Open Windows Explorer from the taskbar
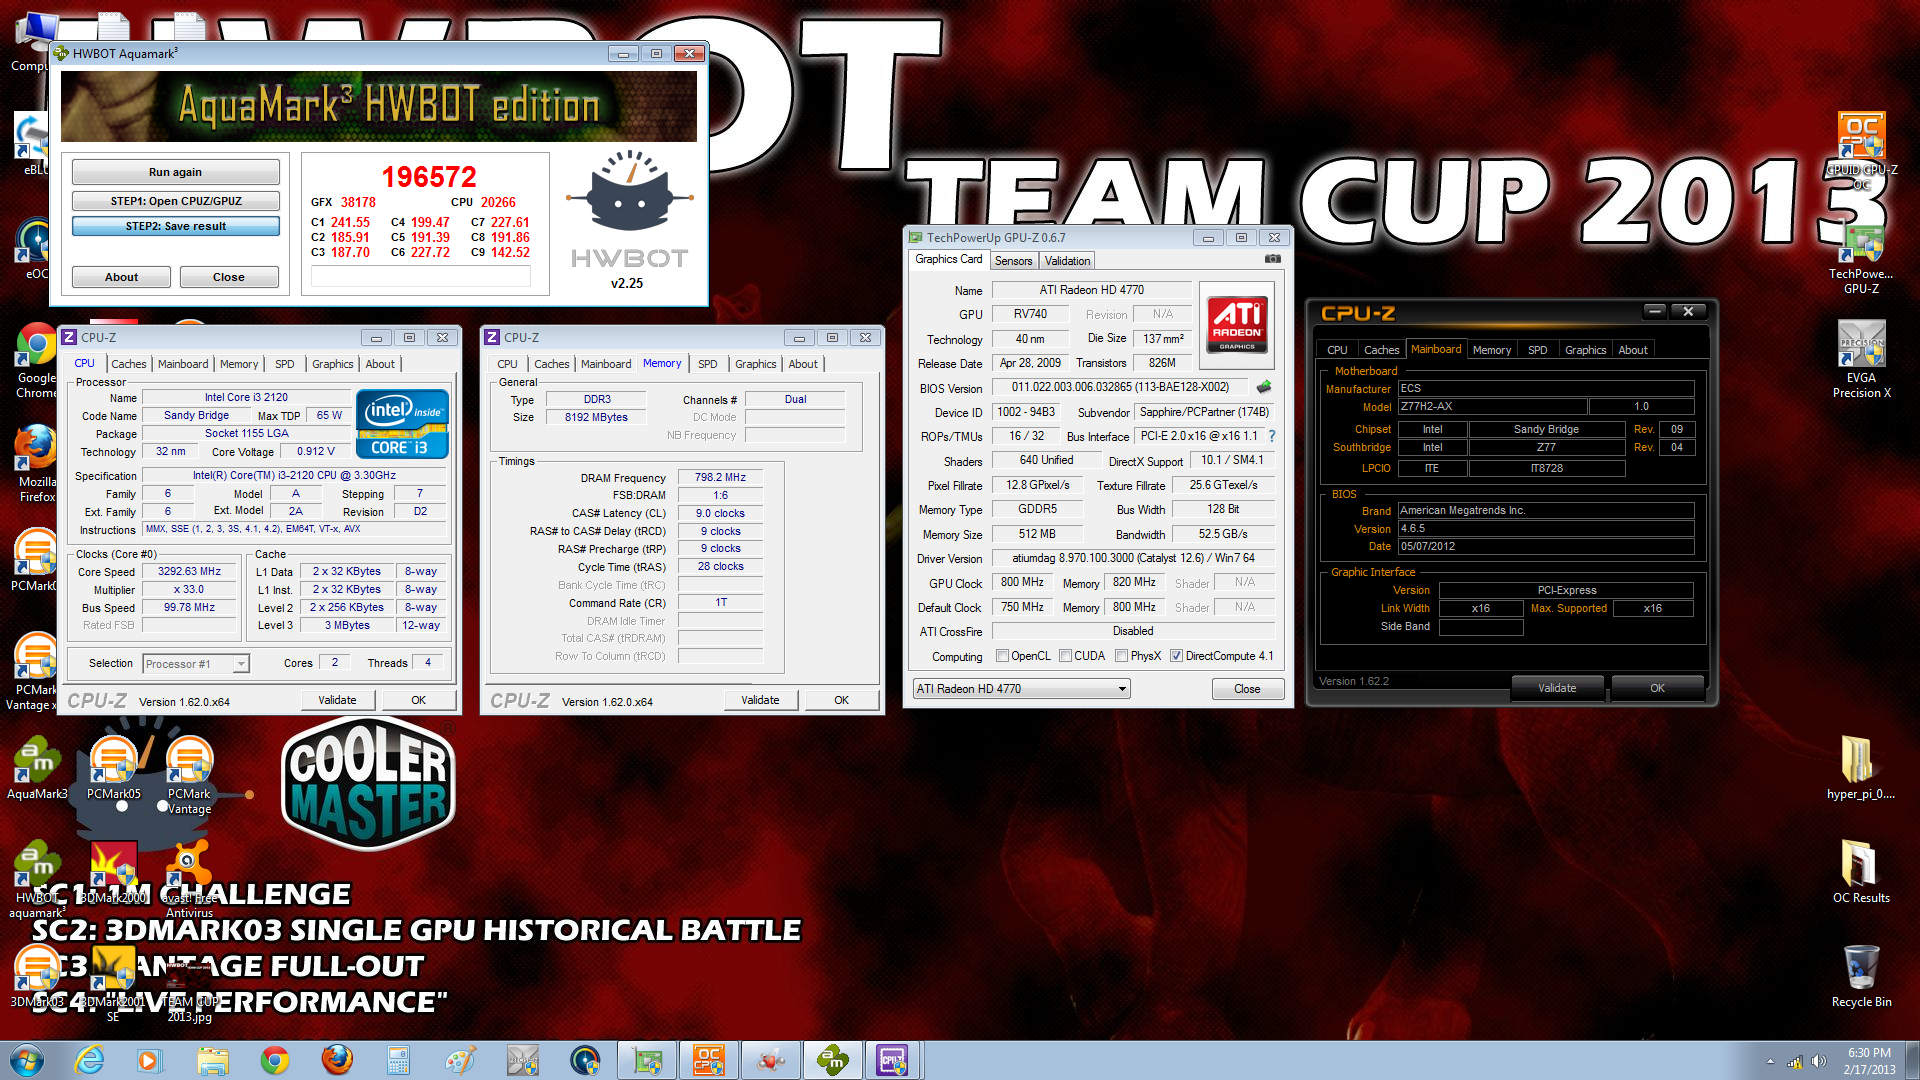 213,1060
